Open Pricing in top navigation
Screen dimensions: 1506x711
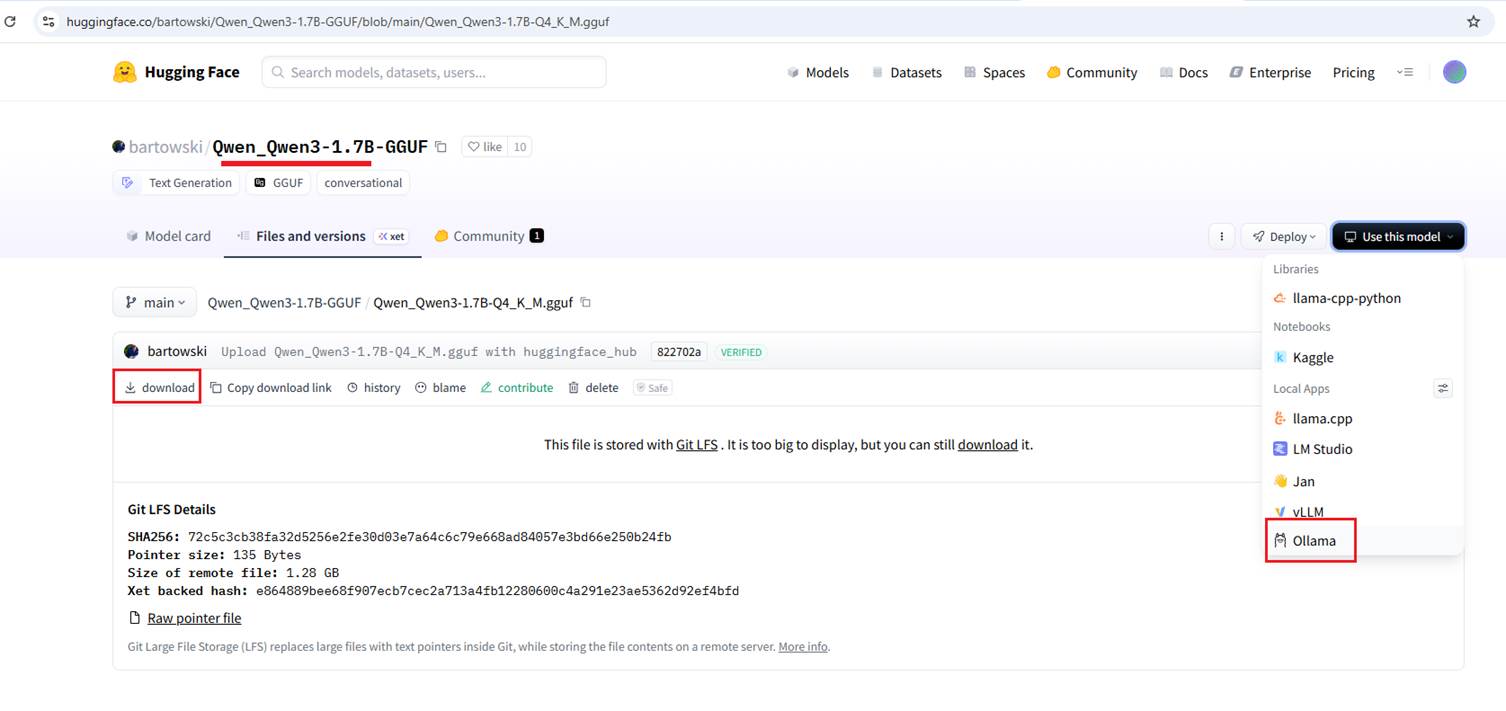(1354, 72)
